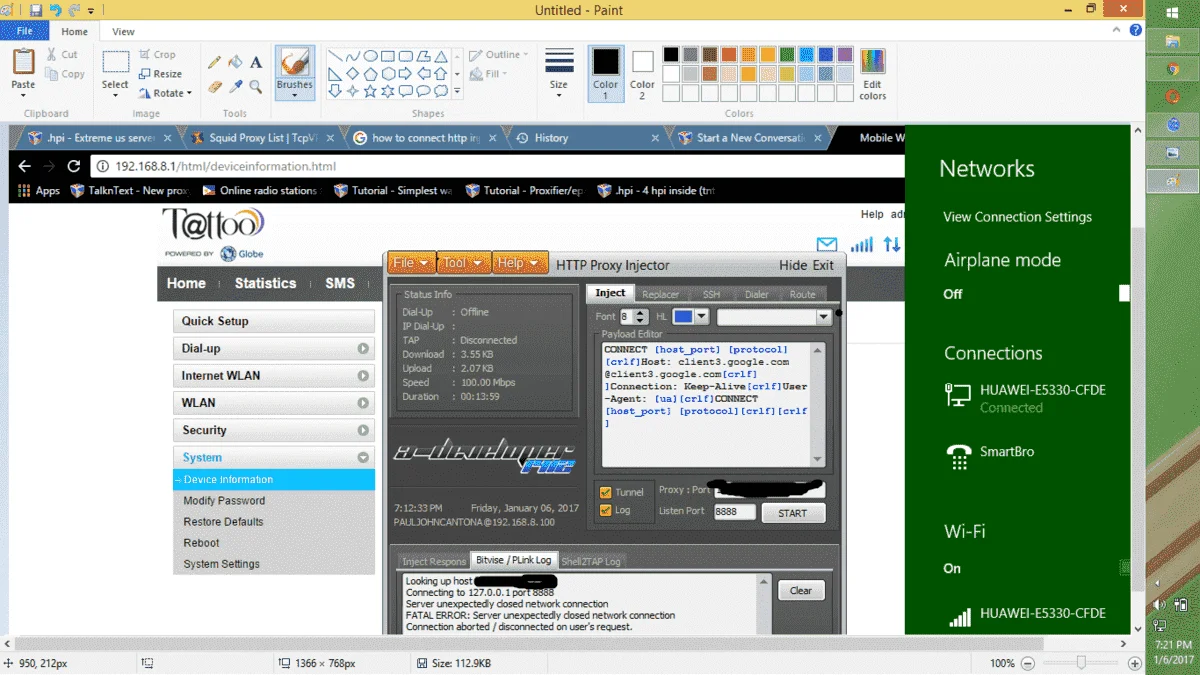Viewport: 1200px width, 675px height.
Task: Click the browser reload icon
Action: 73,166
